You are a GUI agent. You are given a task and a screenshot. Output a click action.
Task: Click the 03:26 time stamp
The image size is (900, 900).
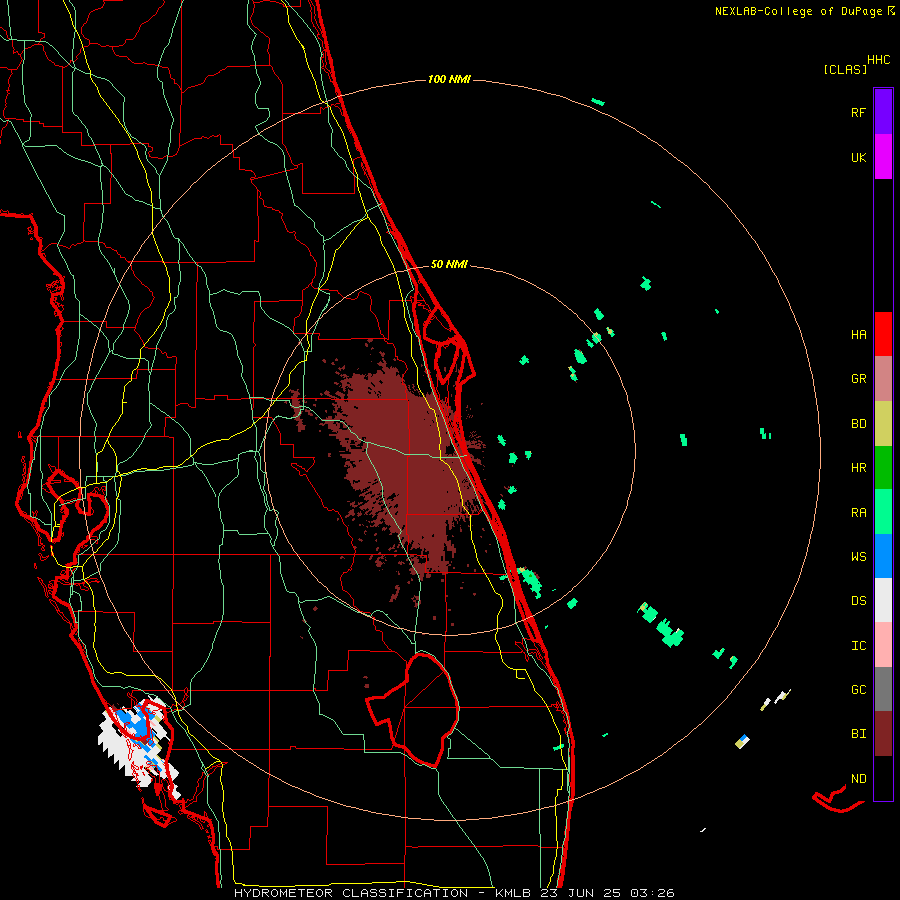pyautogui.click(x=651, y=893)
